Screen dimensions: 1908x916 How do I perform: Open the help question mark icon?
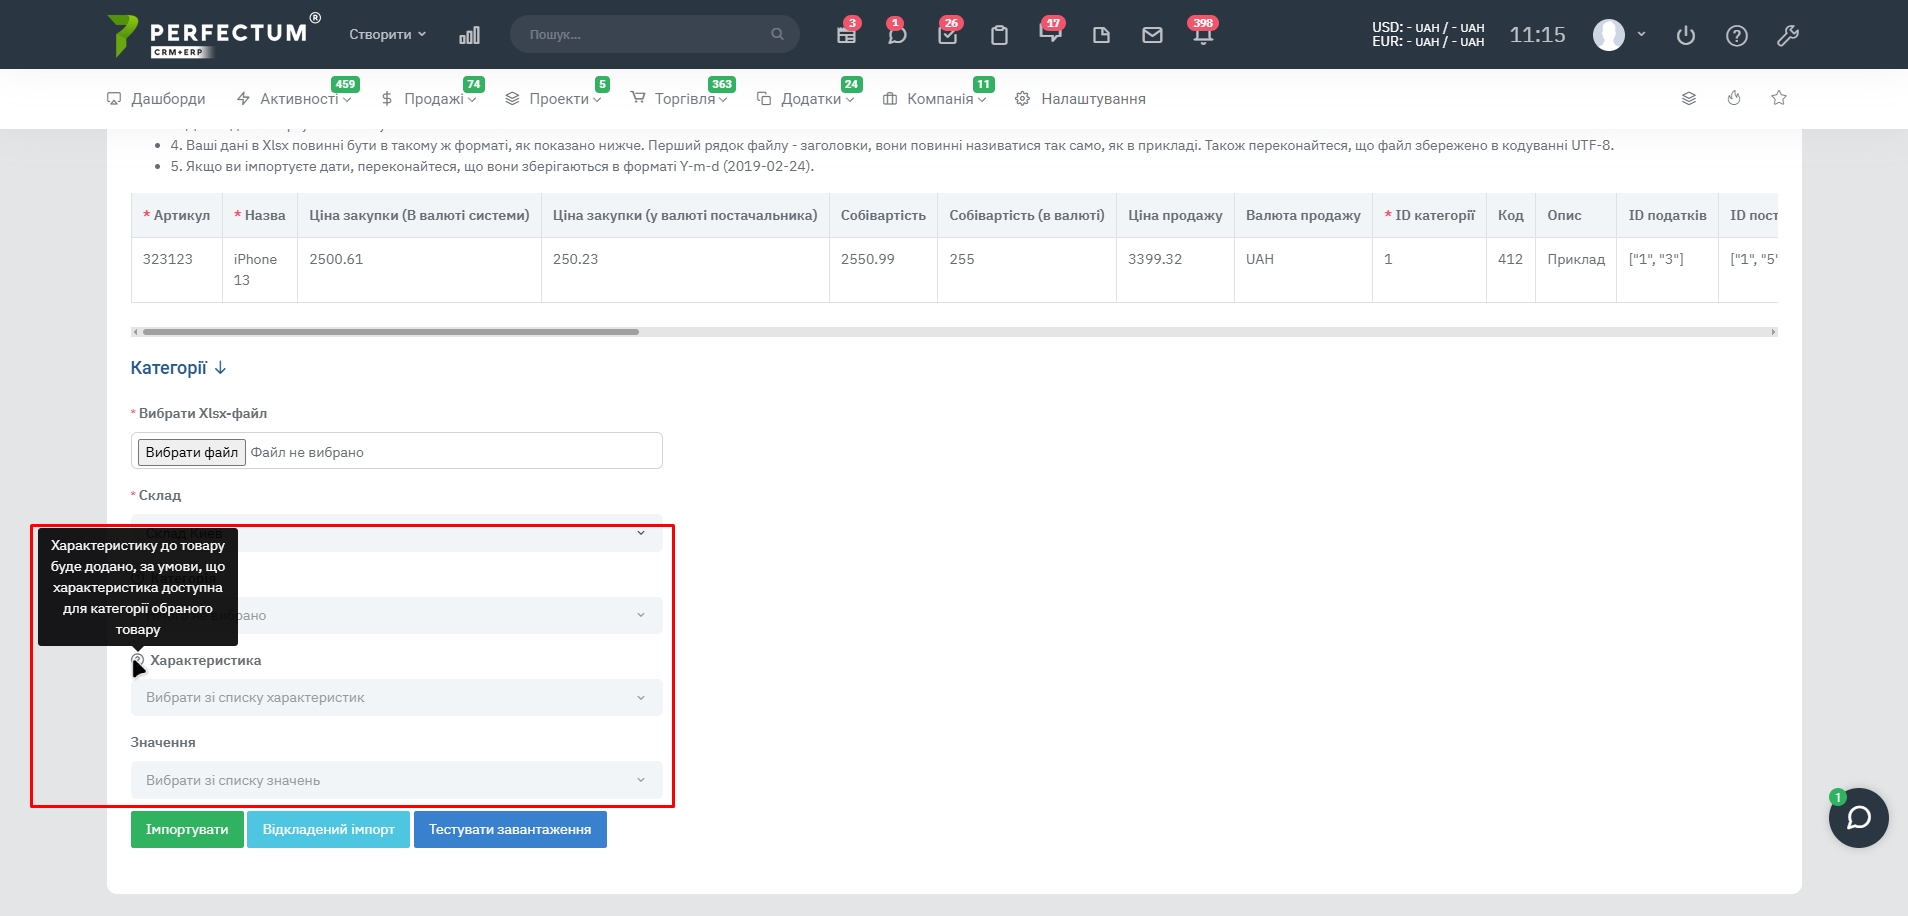(1736, 35)
